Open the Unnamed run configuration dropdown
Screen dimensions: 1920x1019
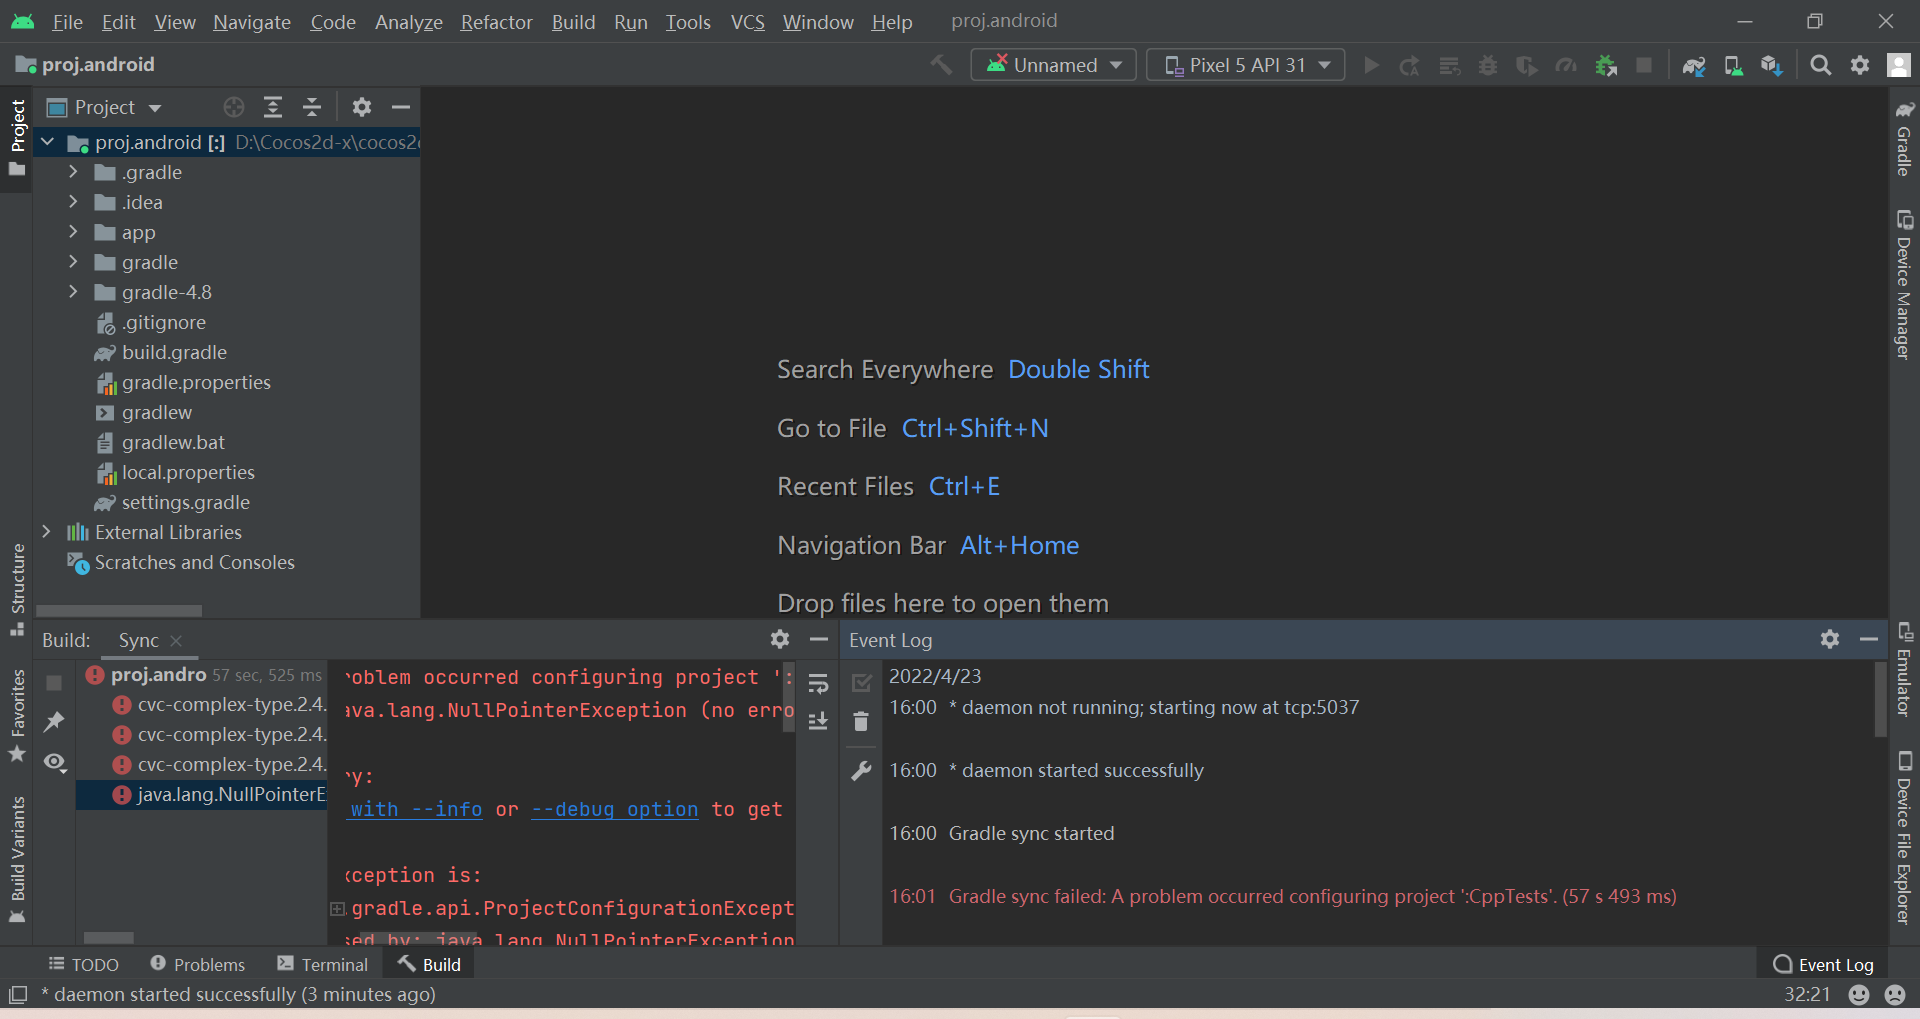pyautogui.click(x=1053, y=66)
